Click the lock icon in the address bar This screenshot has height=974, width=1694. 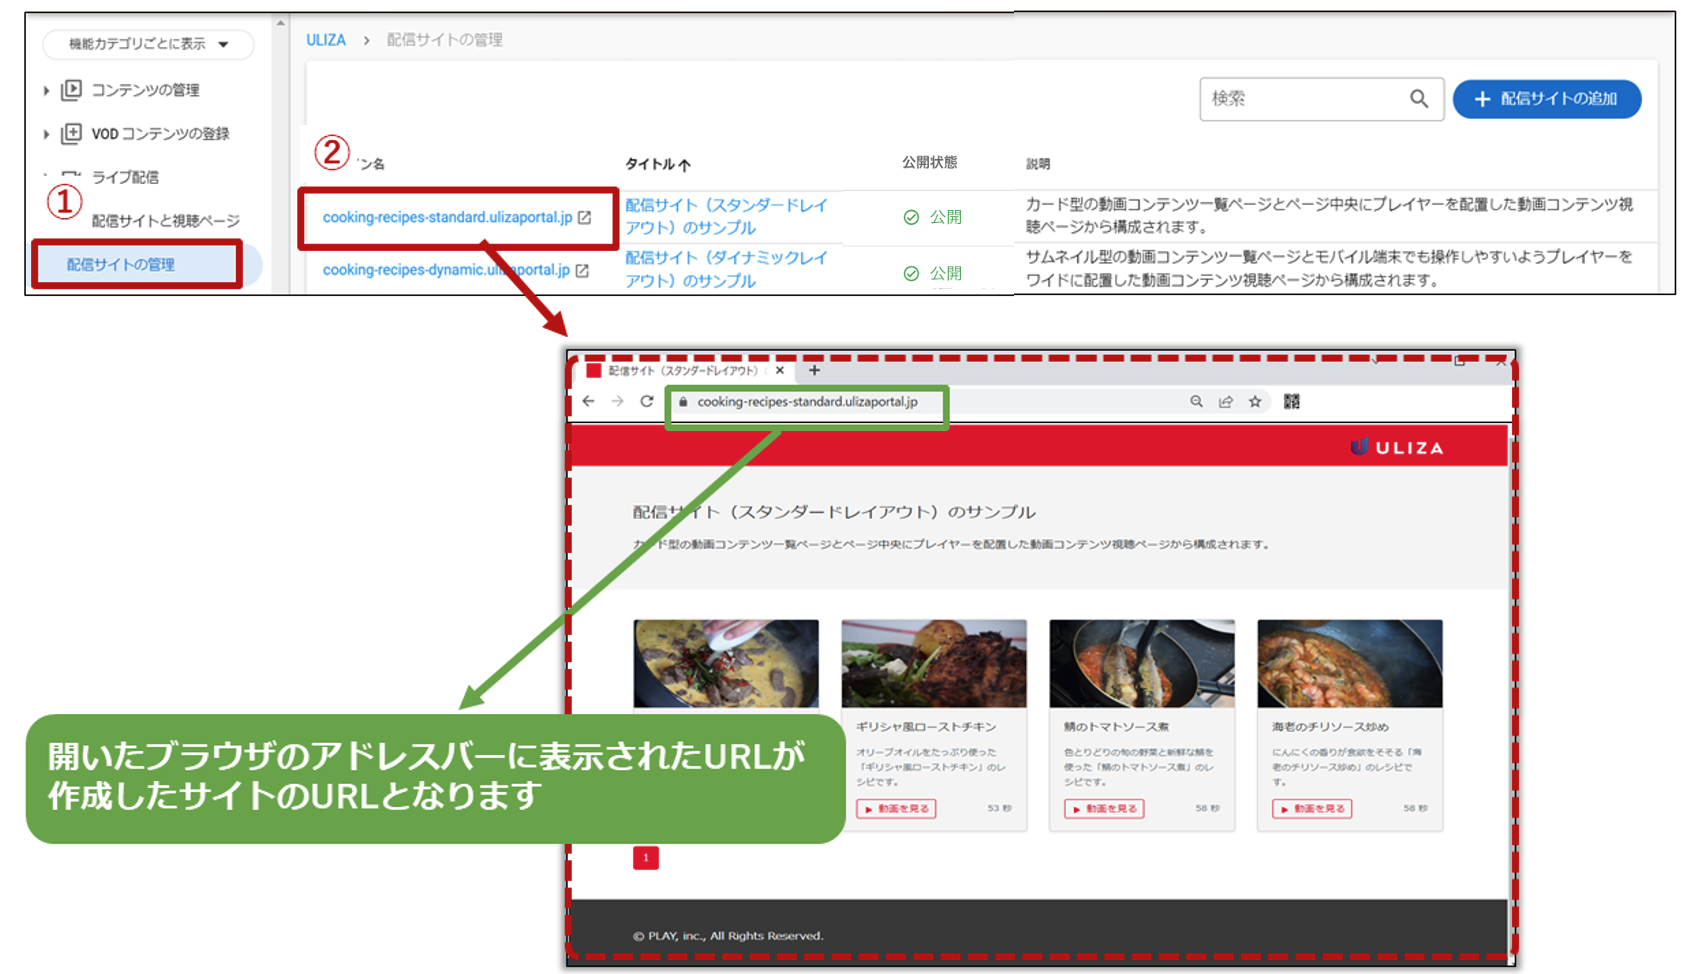pos(683,401)
